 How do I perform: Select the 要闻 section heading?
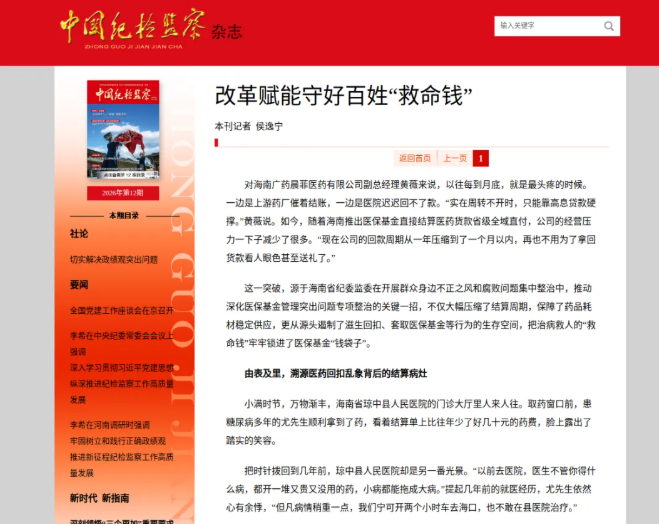79,284
